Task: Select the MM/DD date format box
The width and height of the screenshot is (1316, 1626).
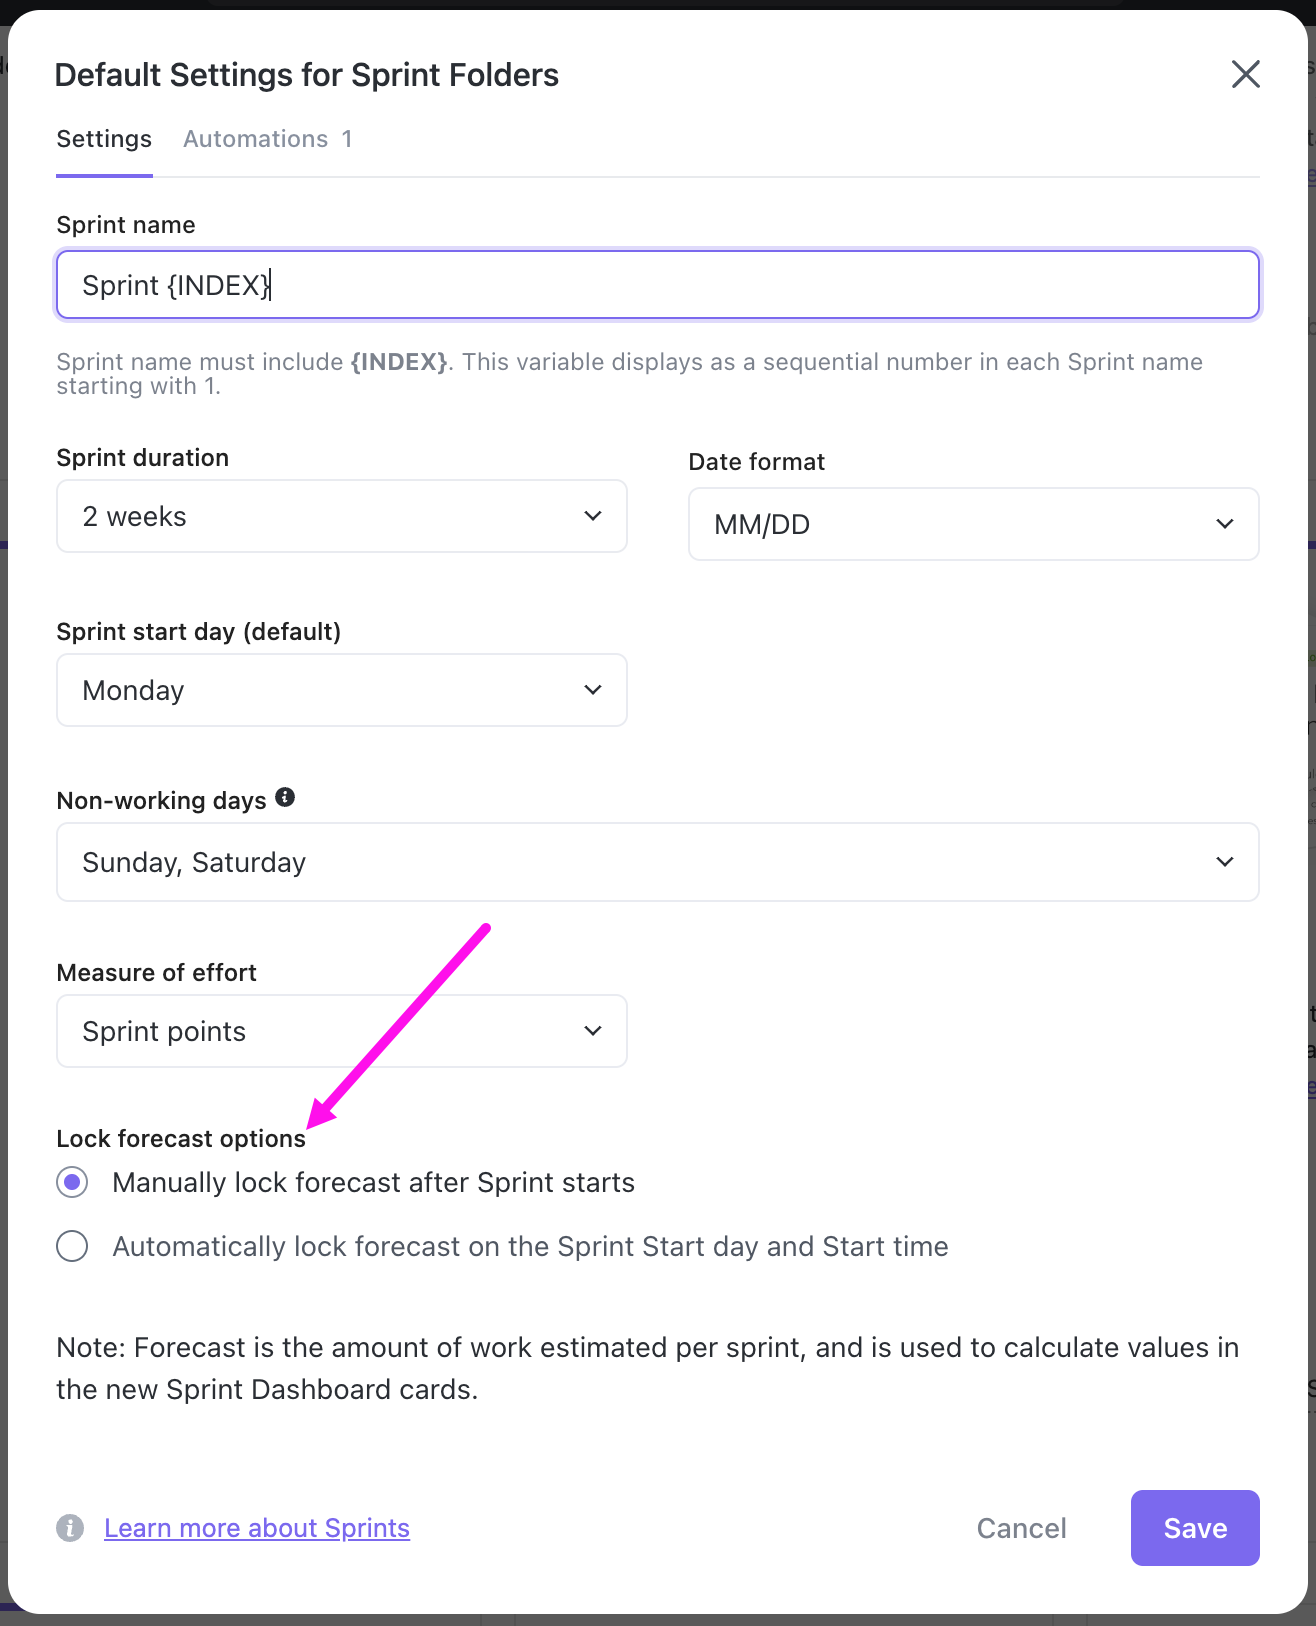Action: [973, 524]
